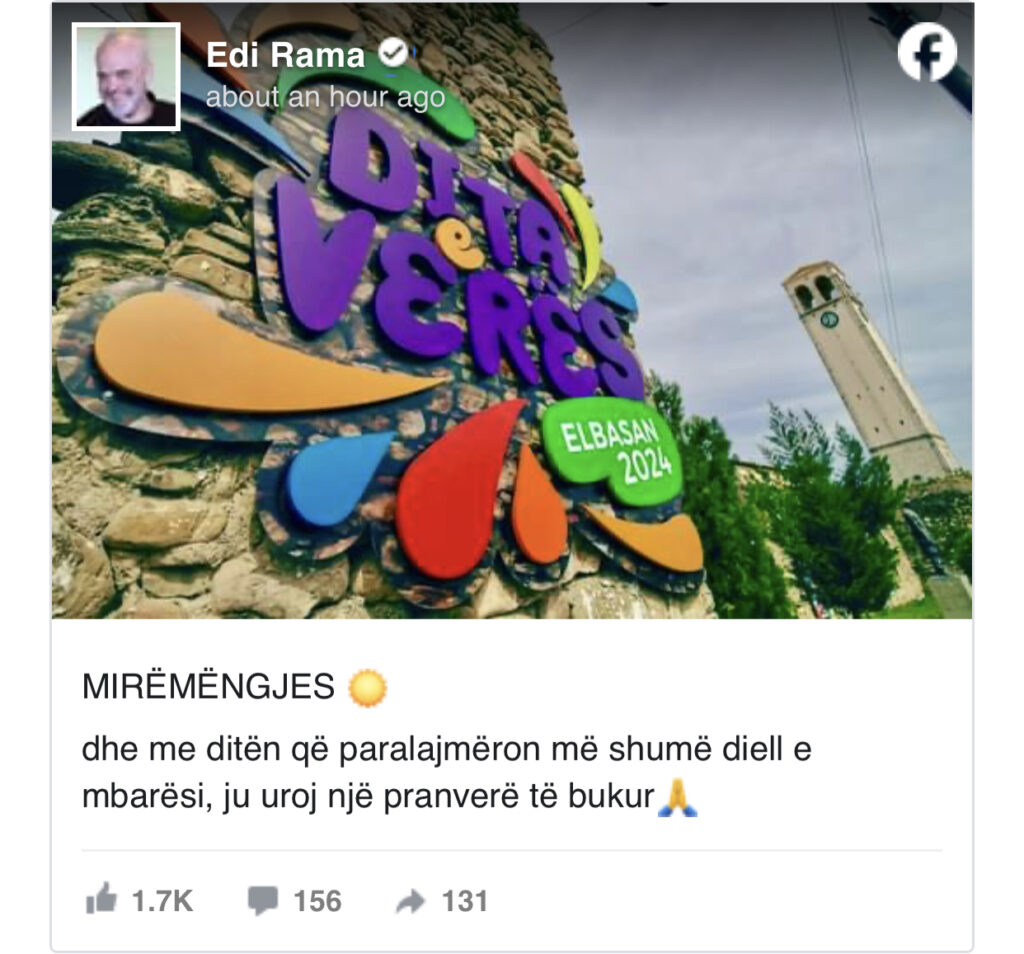Viewport: 1024px width, 954px height.
Task: Click the MIRËMËNGJES heading text
Action: (208, 687)
